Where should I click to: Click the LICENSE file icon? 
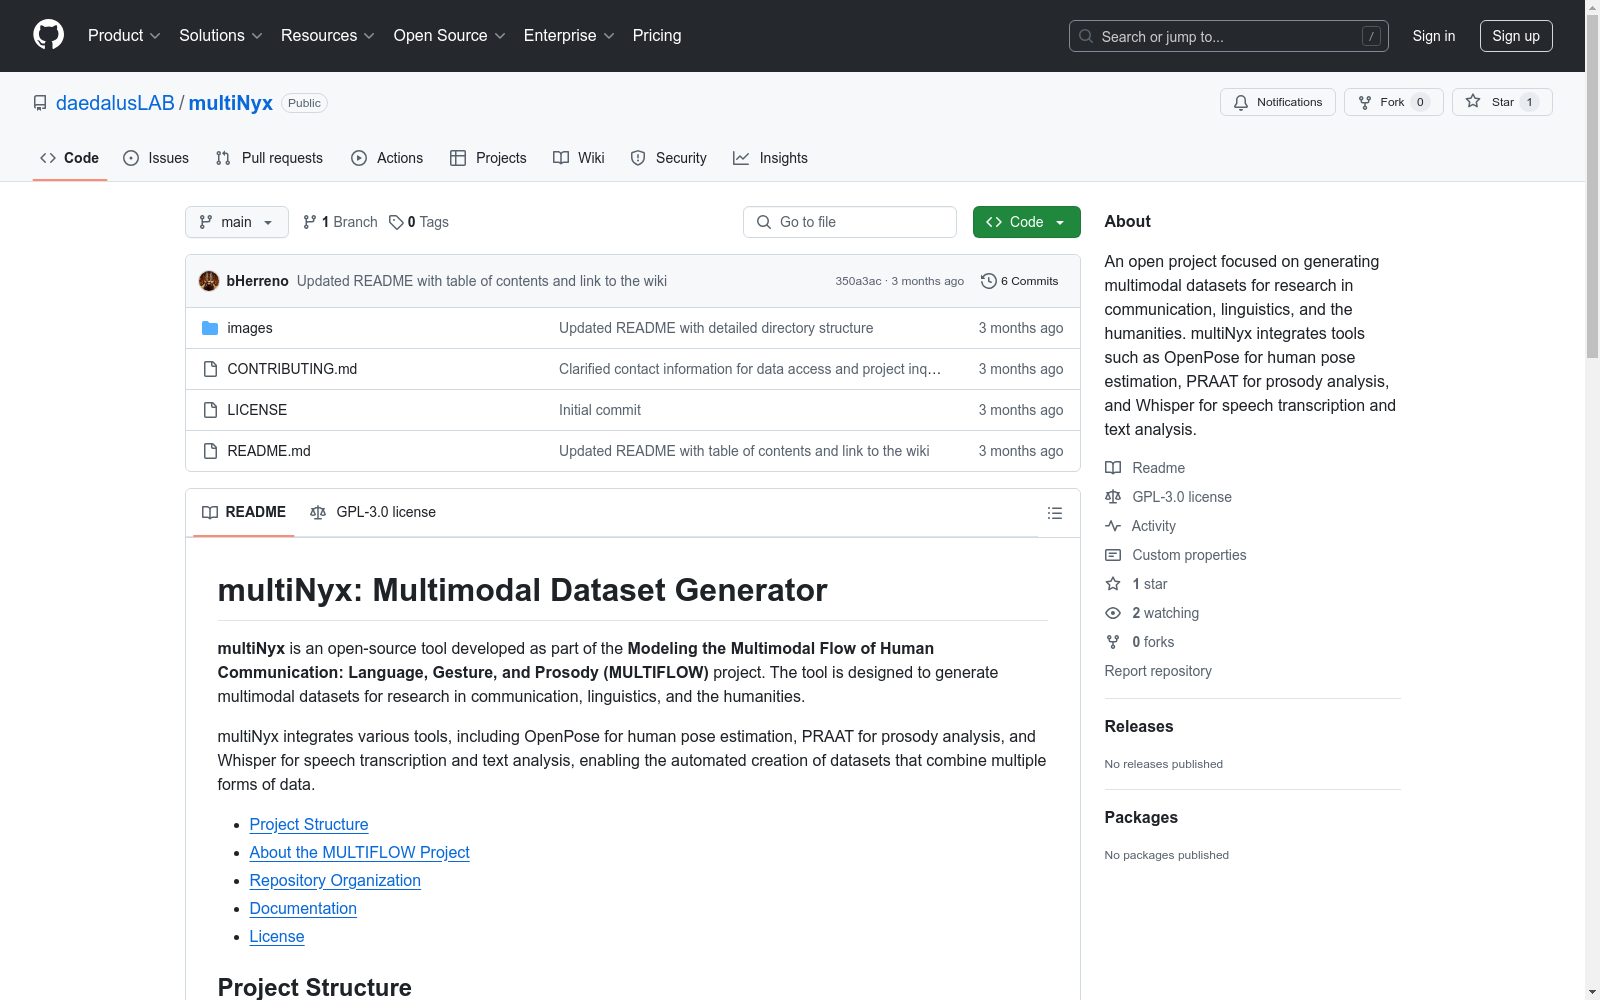pos(210,410)
